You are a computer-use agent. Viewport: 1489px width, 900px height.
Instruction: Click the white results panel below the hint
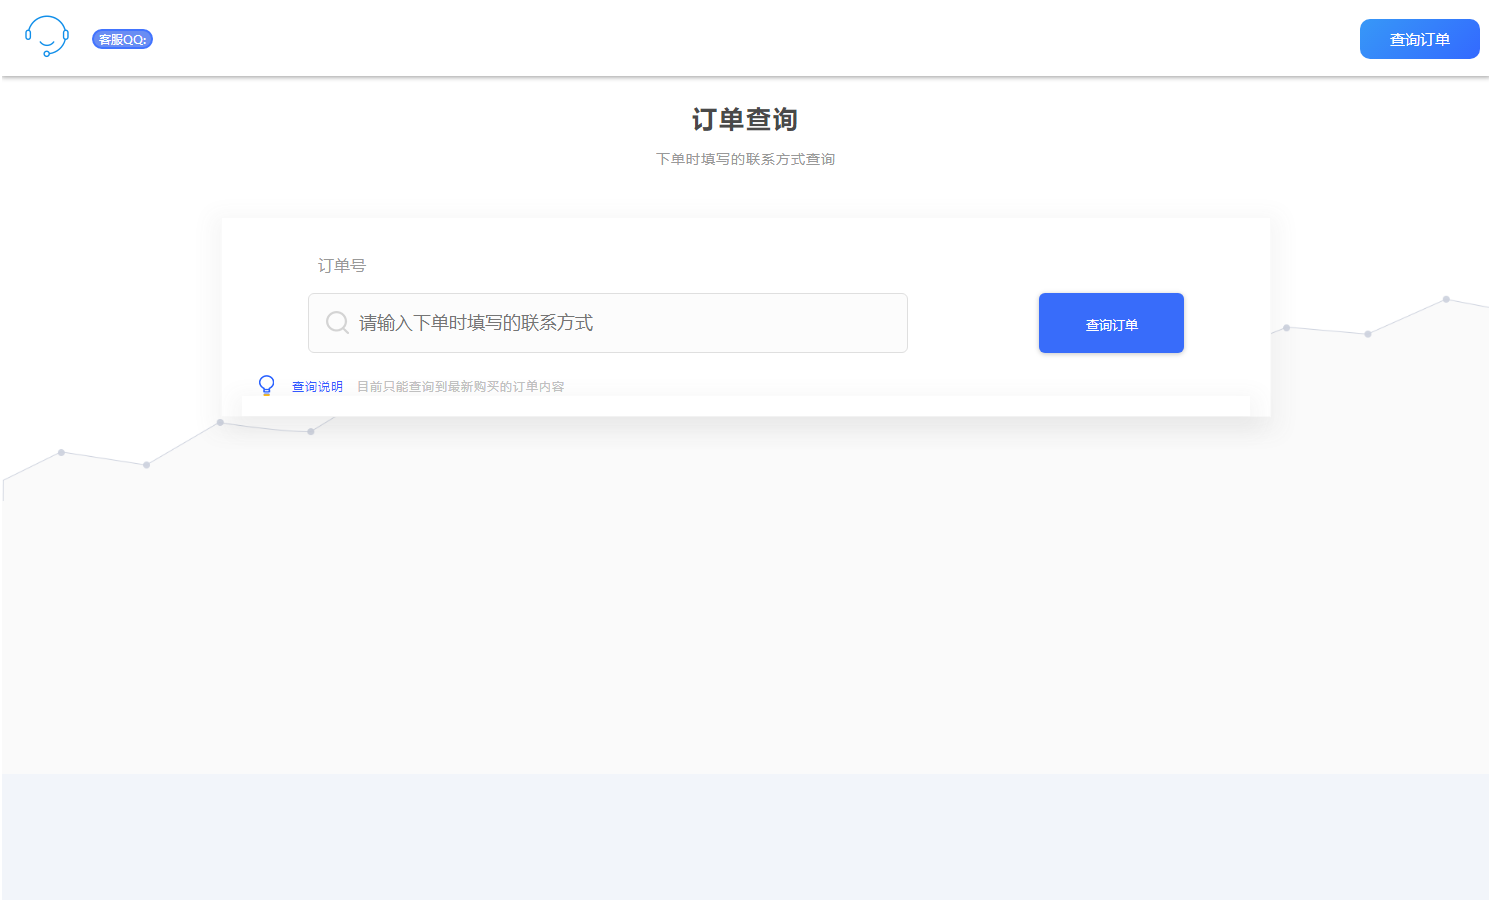(x=745, y=405)
